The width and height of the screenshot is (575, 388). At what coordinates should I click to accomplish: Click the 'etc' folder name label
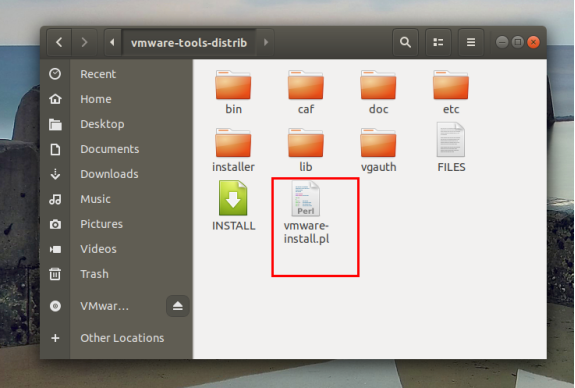[451, 109]
